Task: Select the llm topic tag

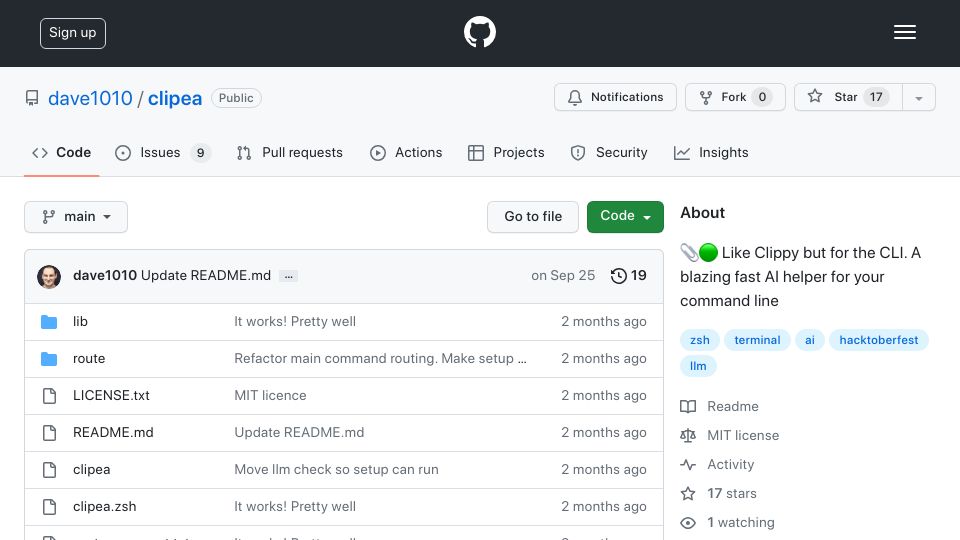Action: tap(698, 366)
